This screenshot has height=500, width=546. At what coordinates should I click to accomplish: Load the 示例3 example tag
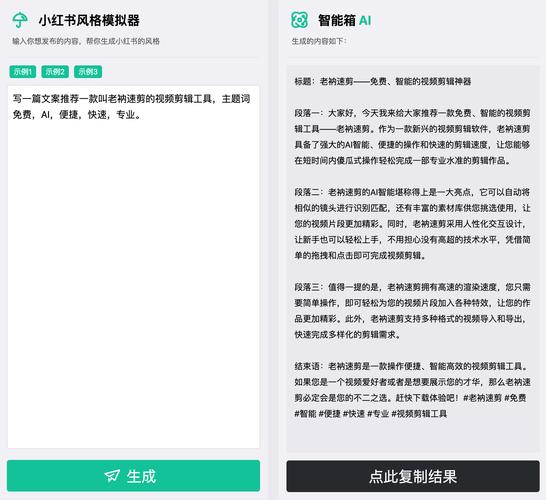[88, 72]
